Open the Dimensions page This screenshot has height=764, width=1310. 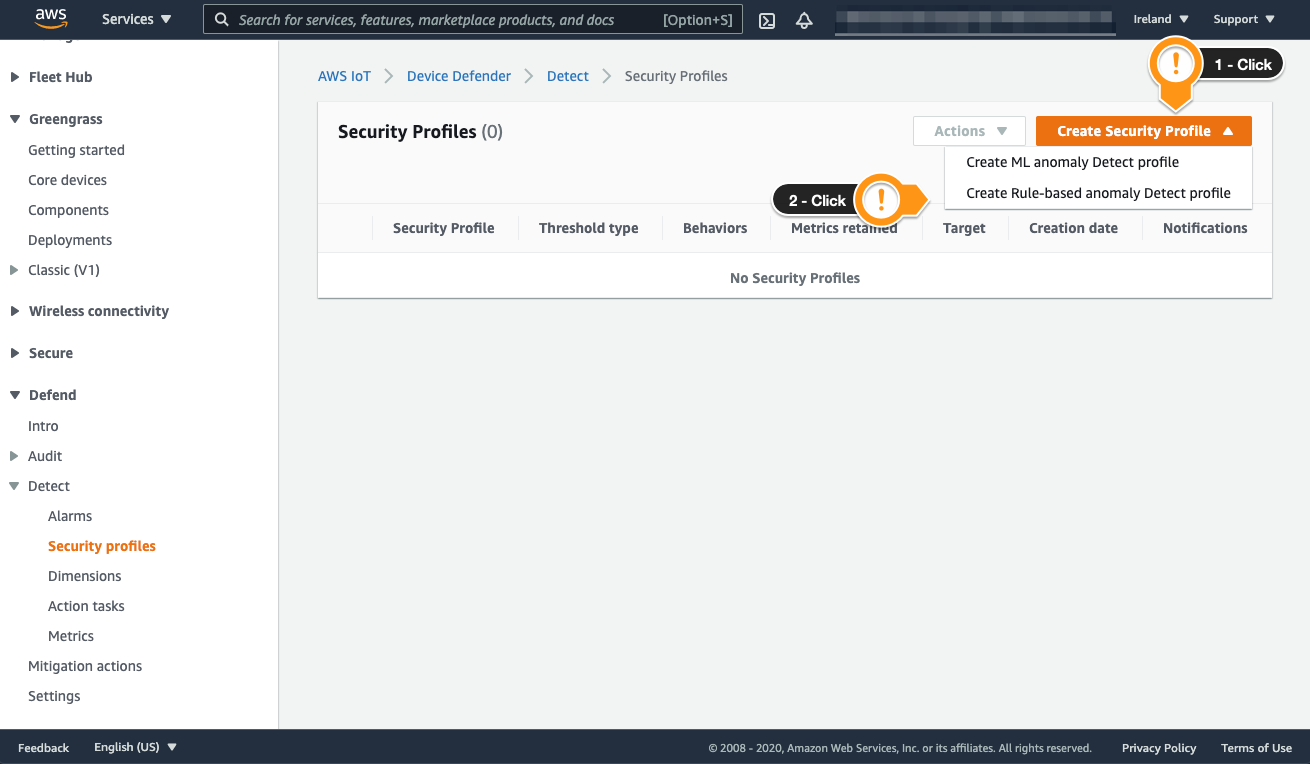pos(85,576)
